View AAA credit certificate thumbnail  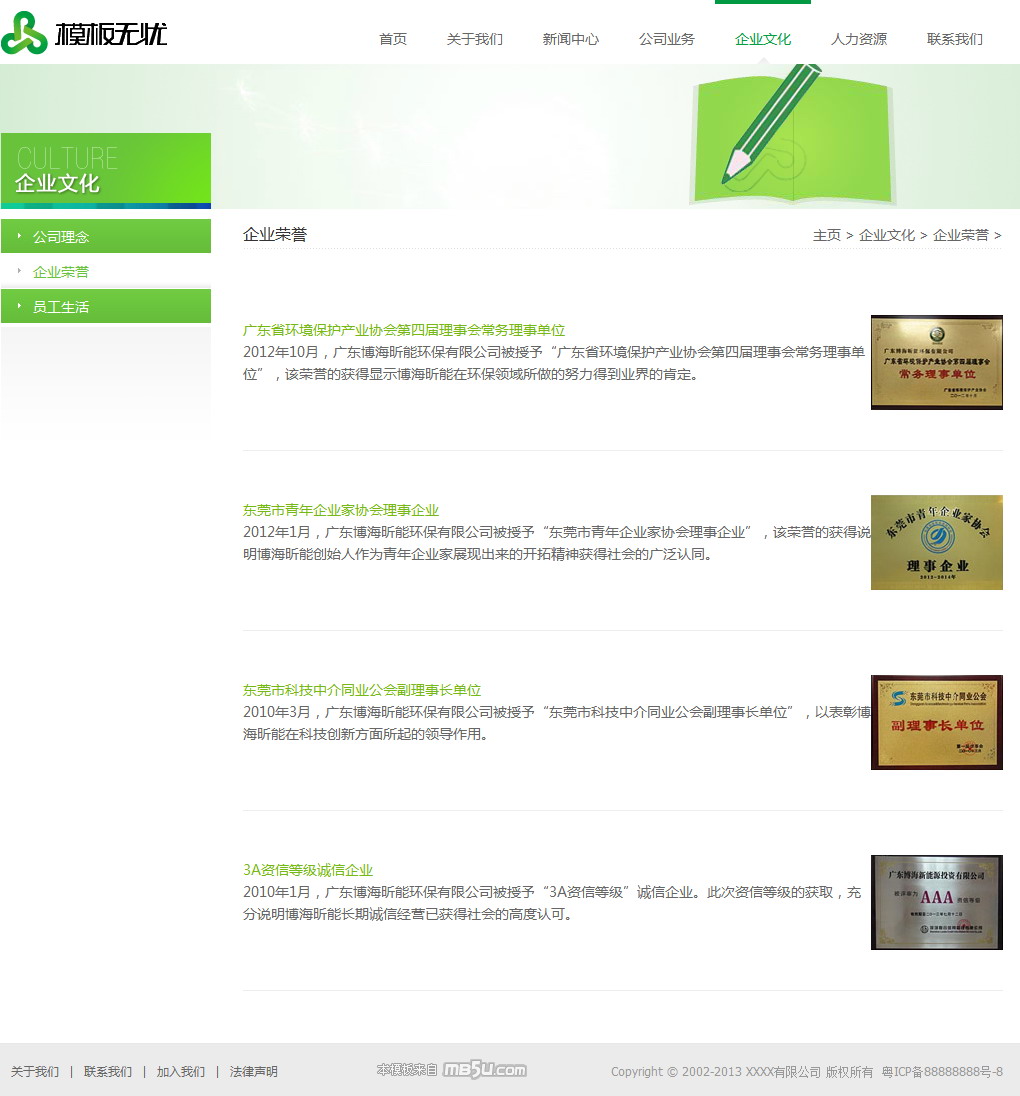[x=936, y=902]
